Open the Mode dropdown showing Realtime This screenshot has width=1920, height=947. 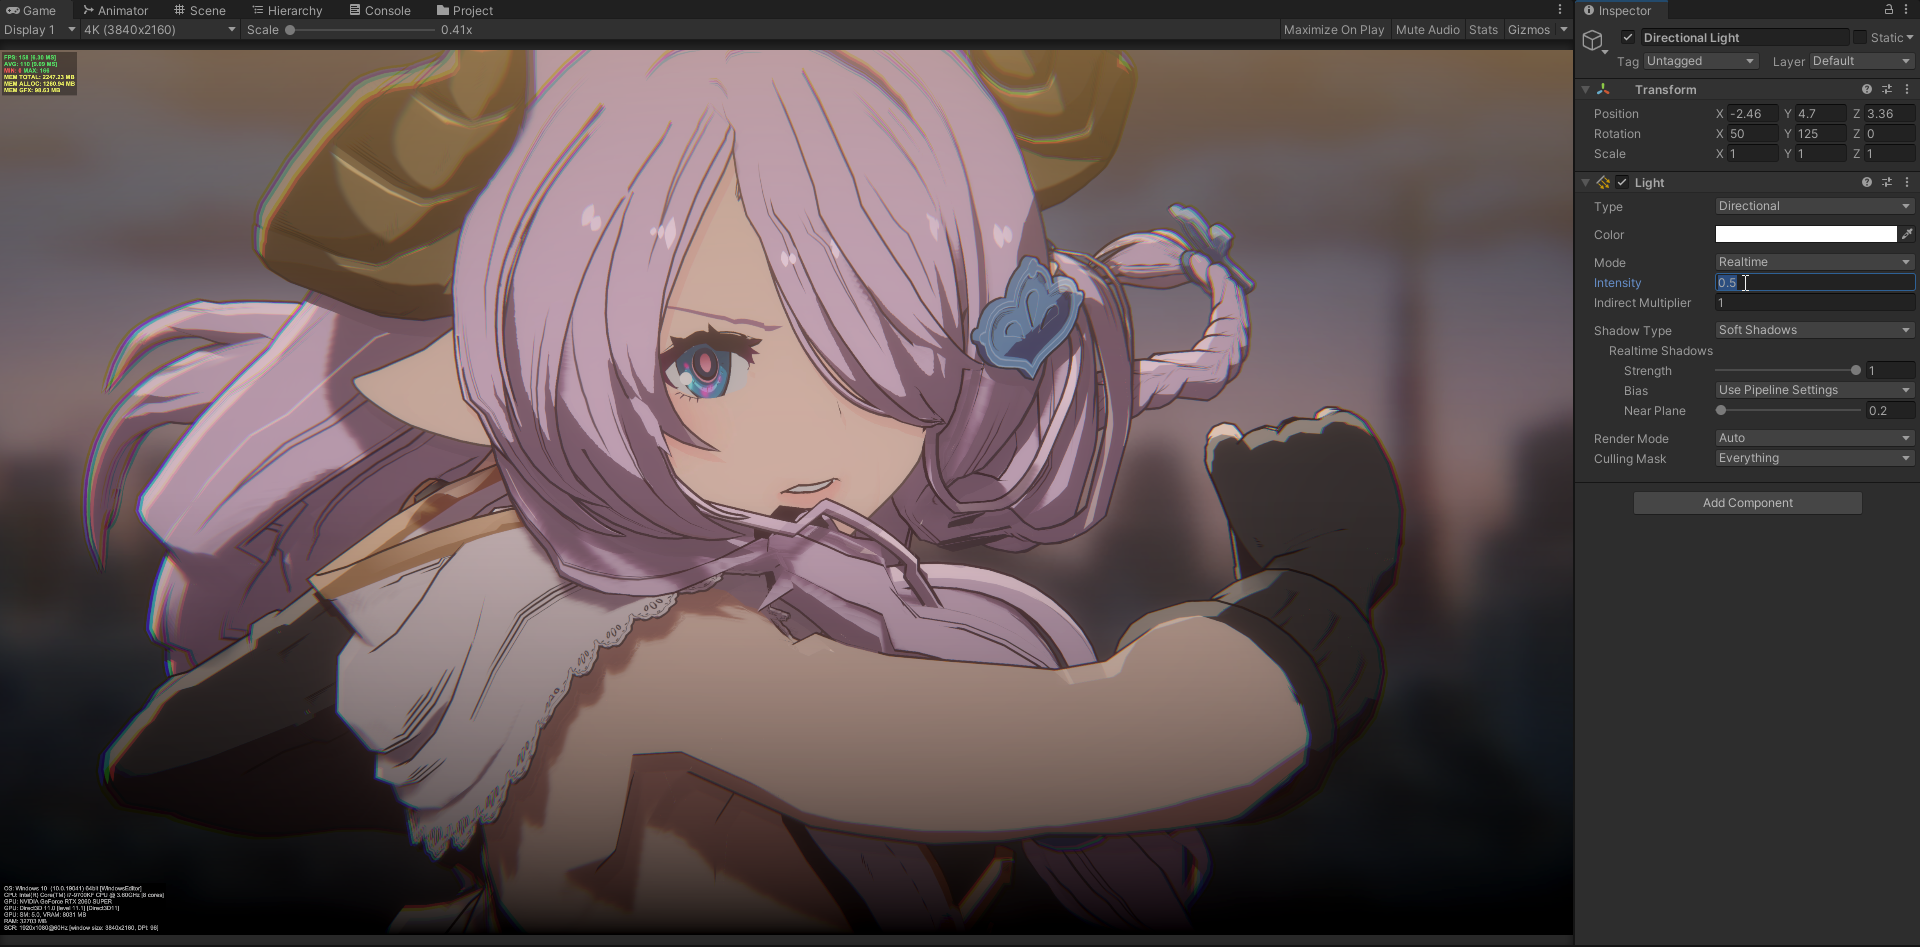(x=1814, y=262)
